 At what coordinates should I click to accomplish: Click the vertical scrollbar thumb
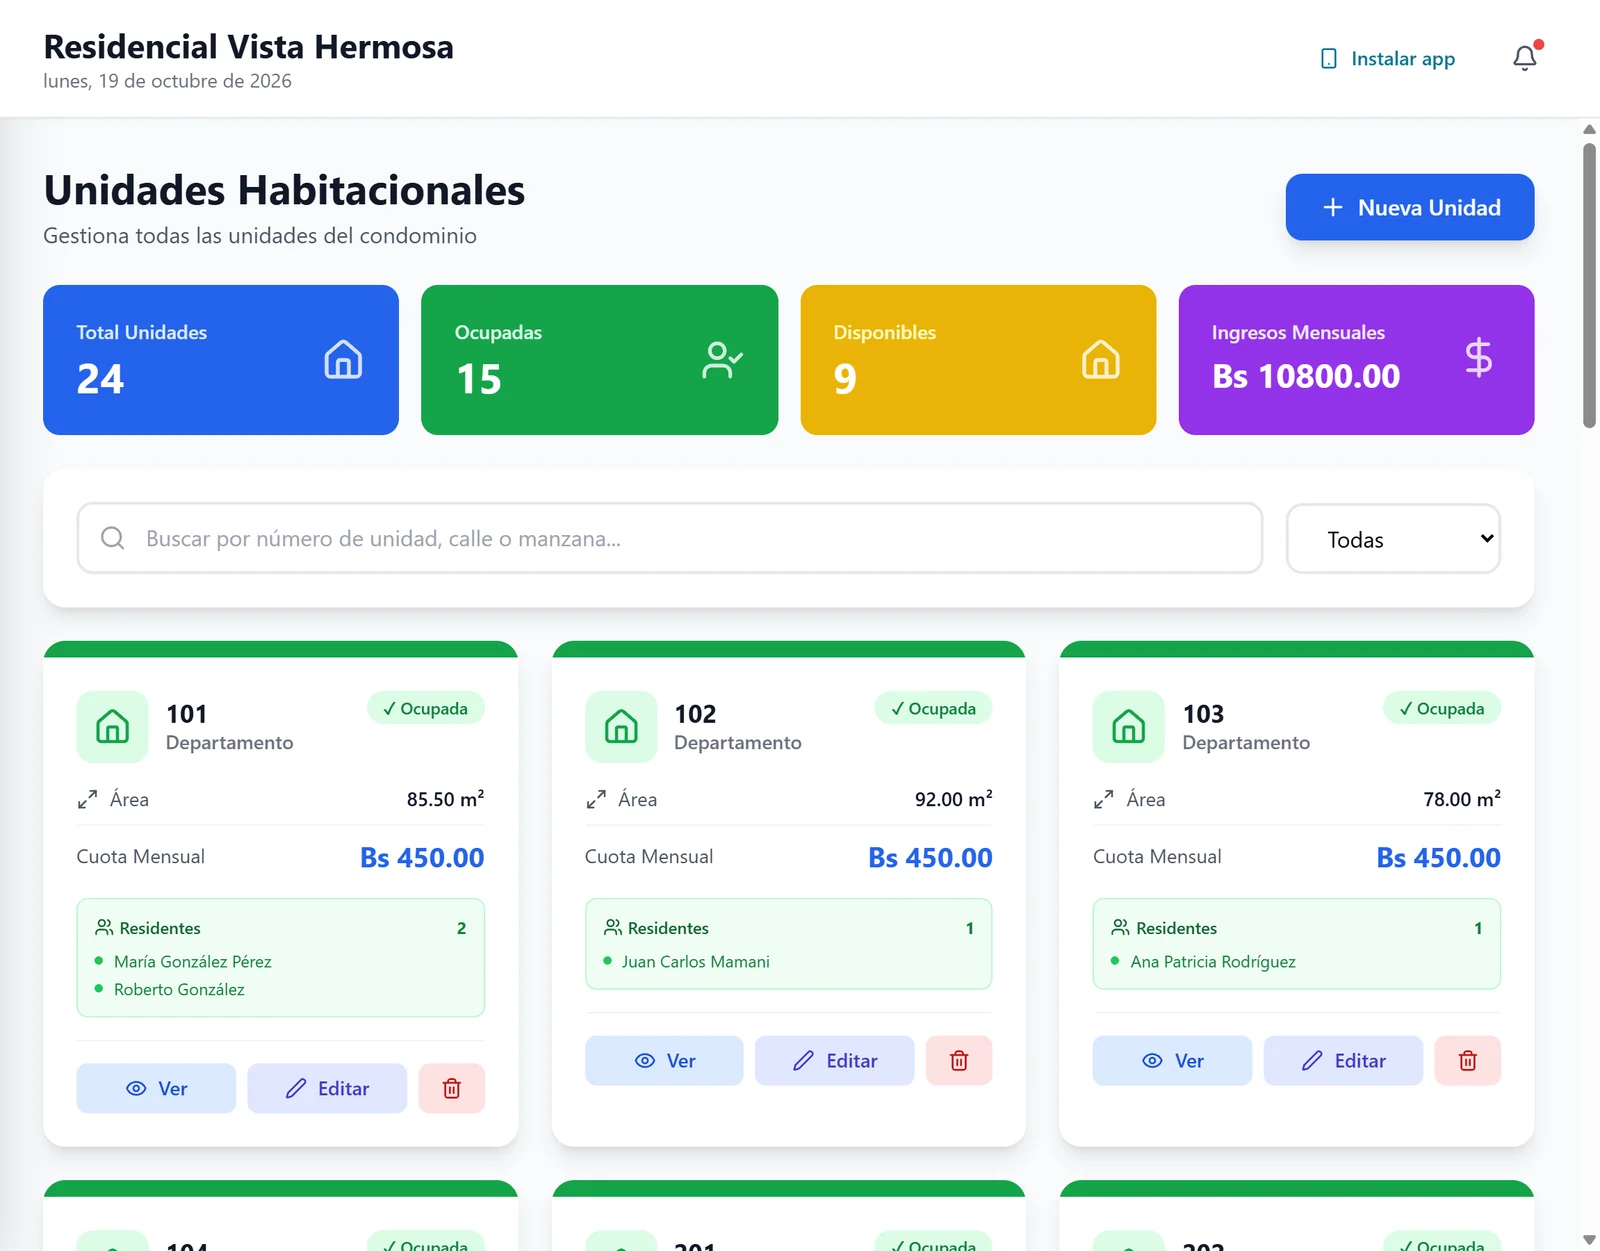point(1589,285)
